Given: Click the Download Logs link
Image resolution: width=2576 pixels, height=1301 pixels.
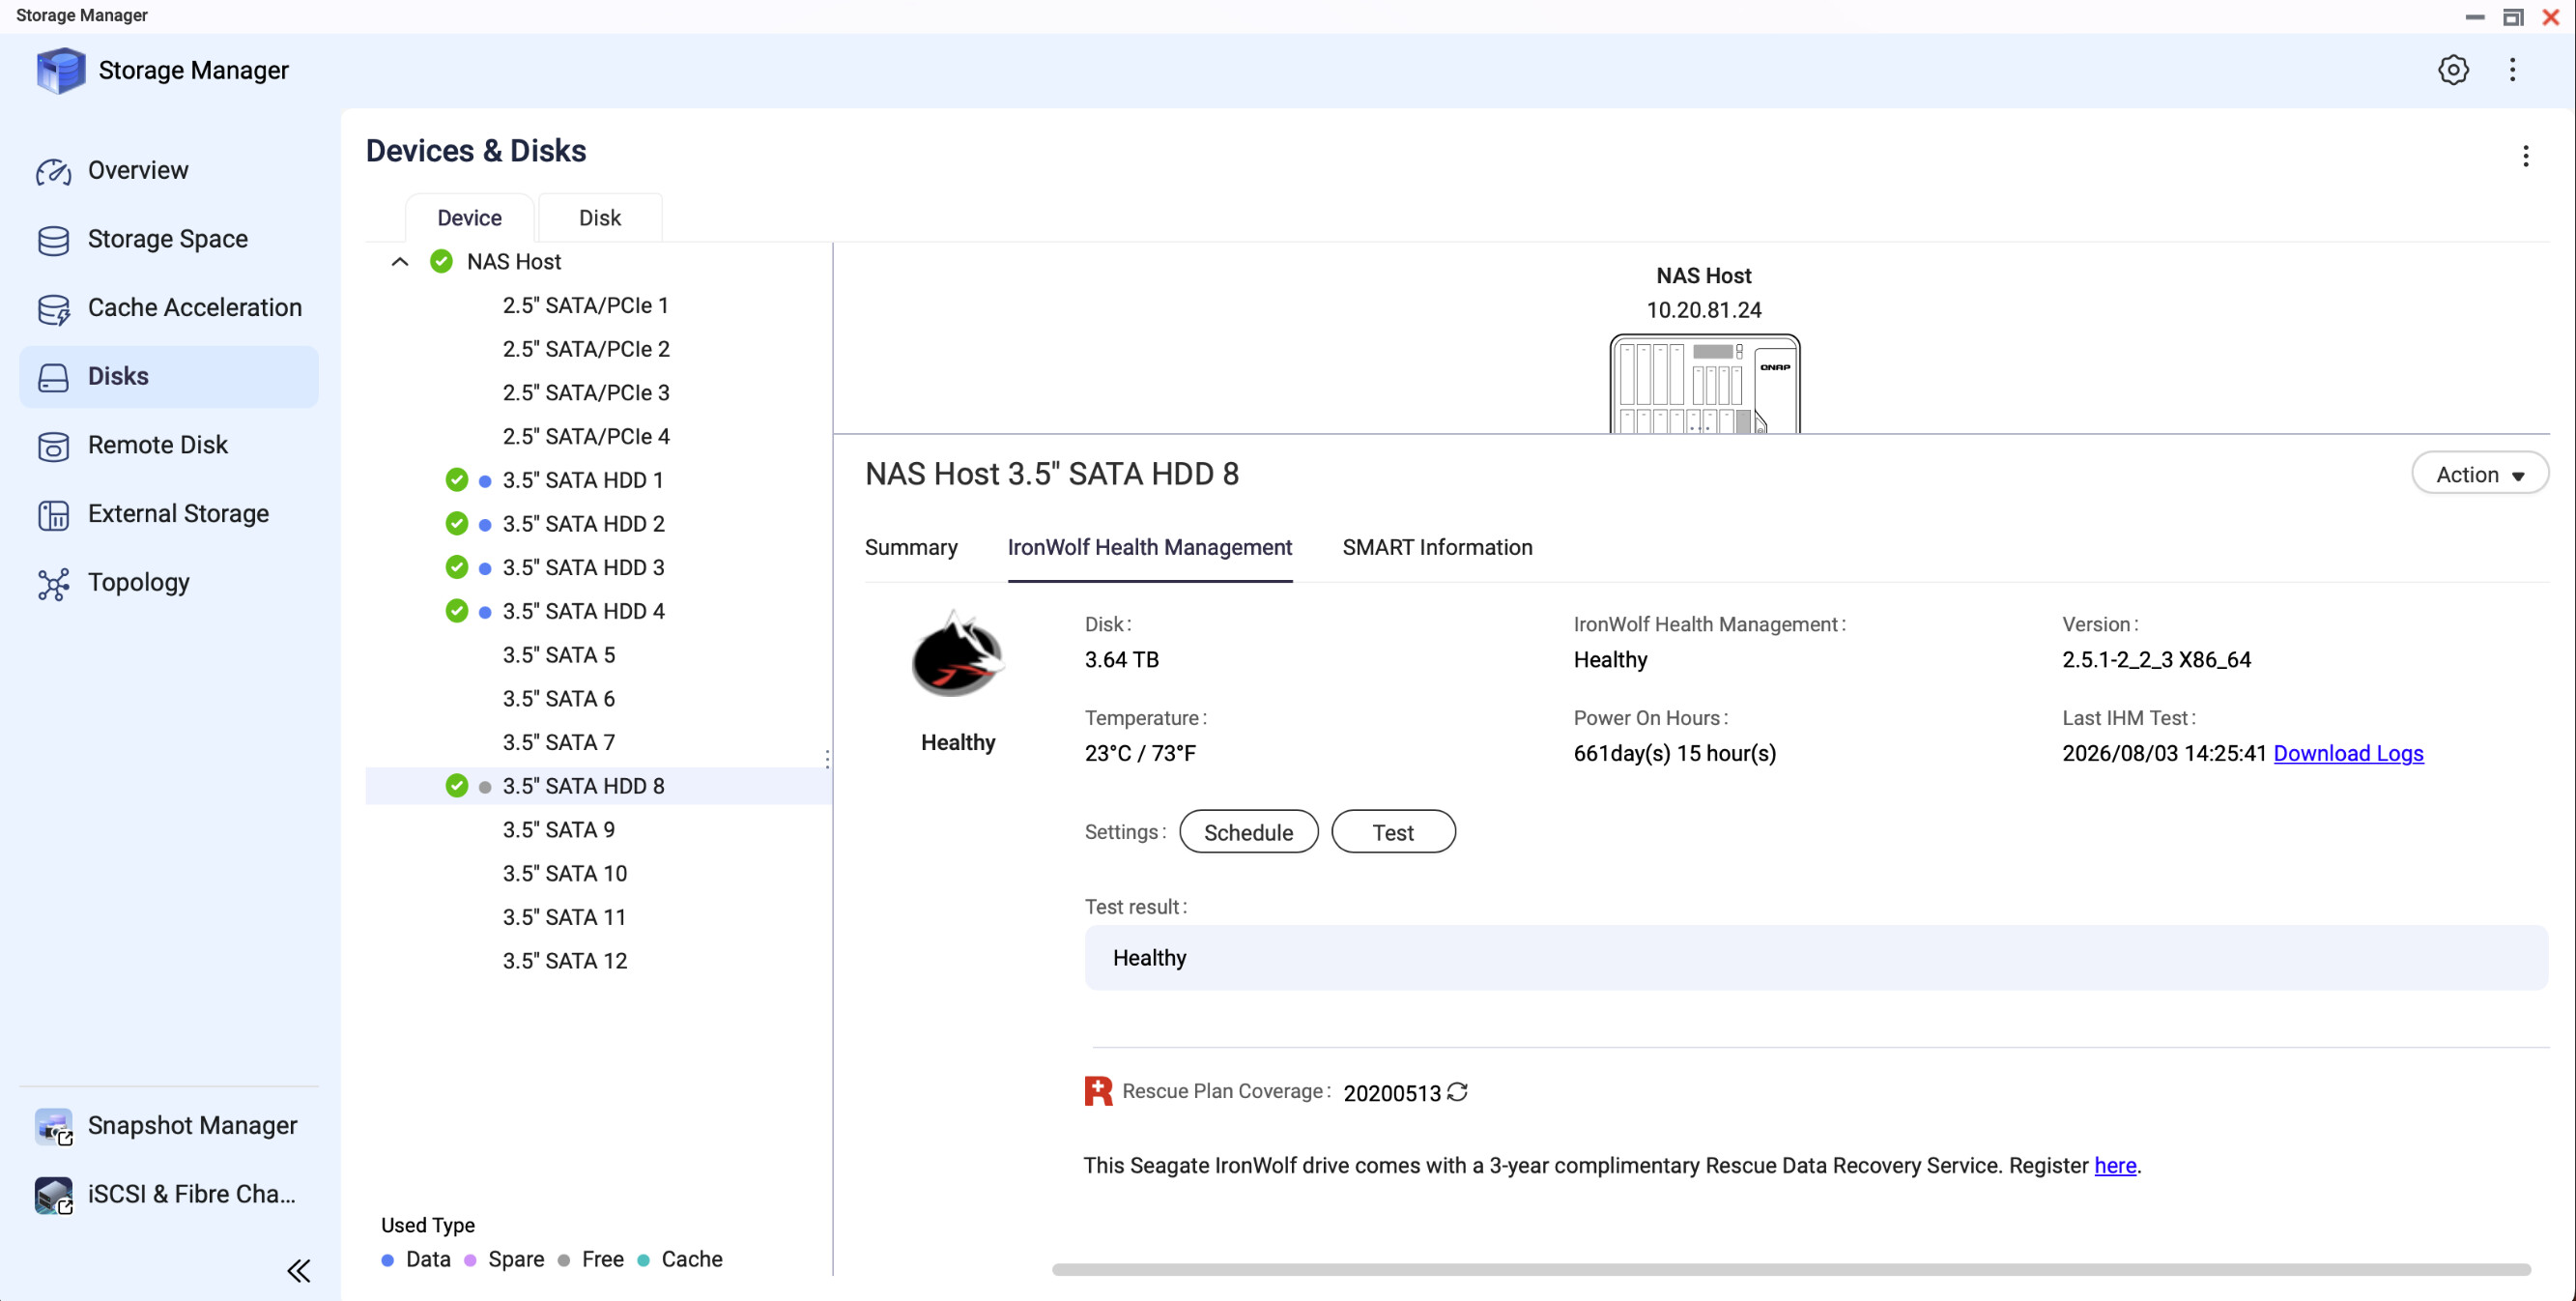Looking at the screenshot, I should coord(2348,754).
